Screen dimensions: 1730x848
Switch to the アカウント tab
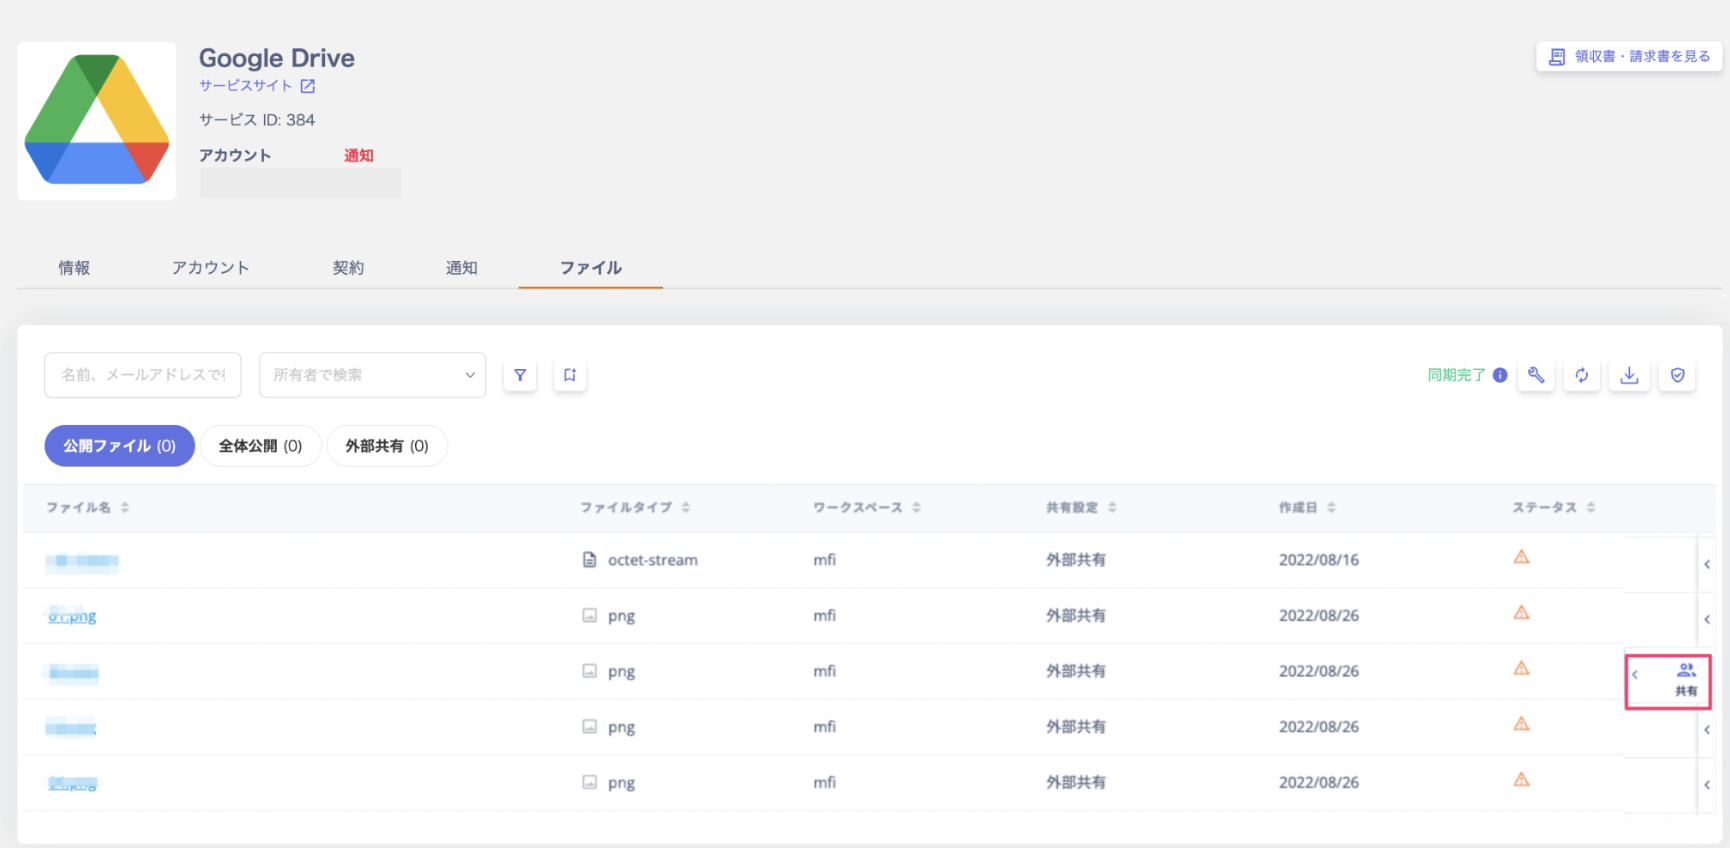click(210, 268)
